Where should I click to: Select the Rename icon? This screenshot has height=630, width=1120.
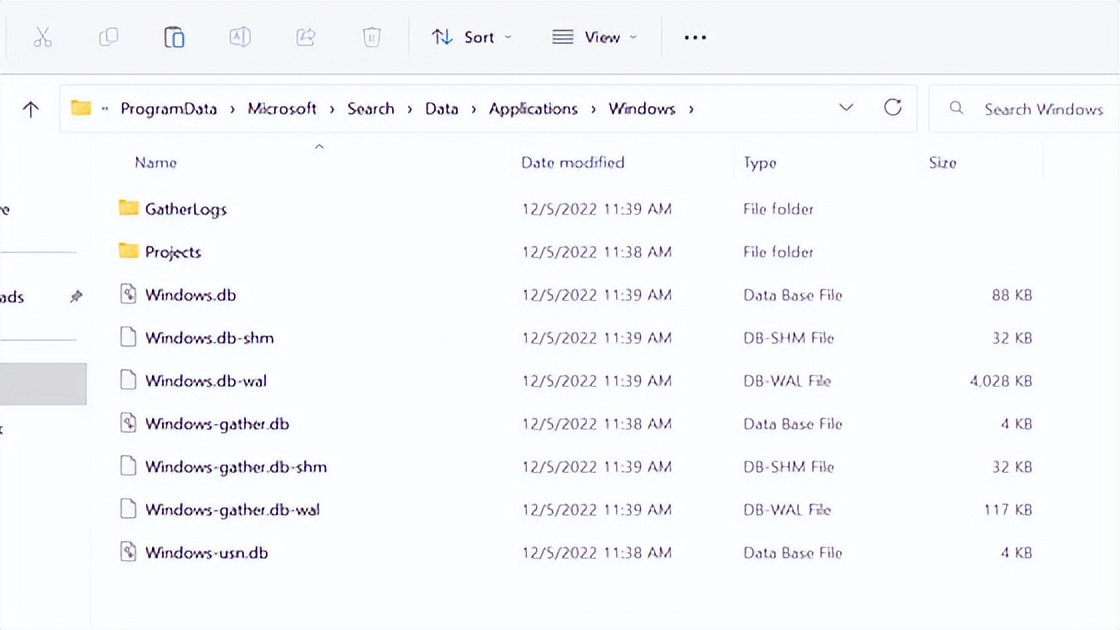(x=239, y=37)
